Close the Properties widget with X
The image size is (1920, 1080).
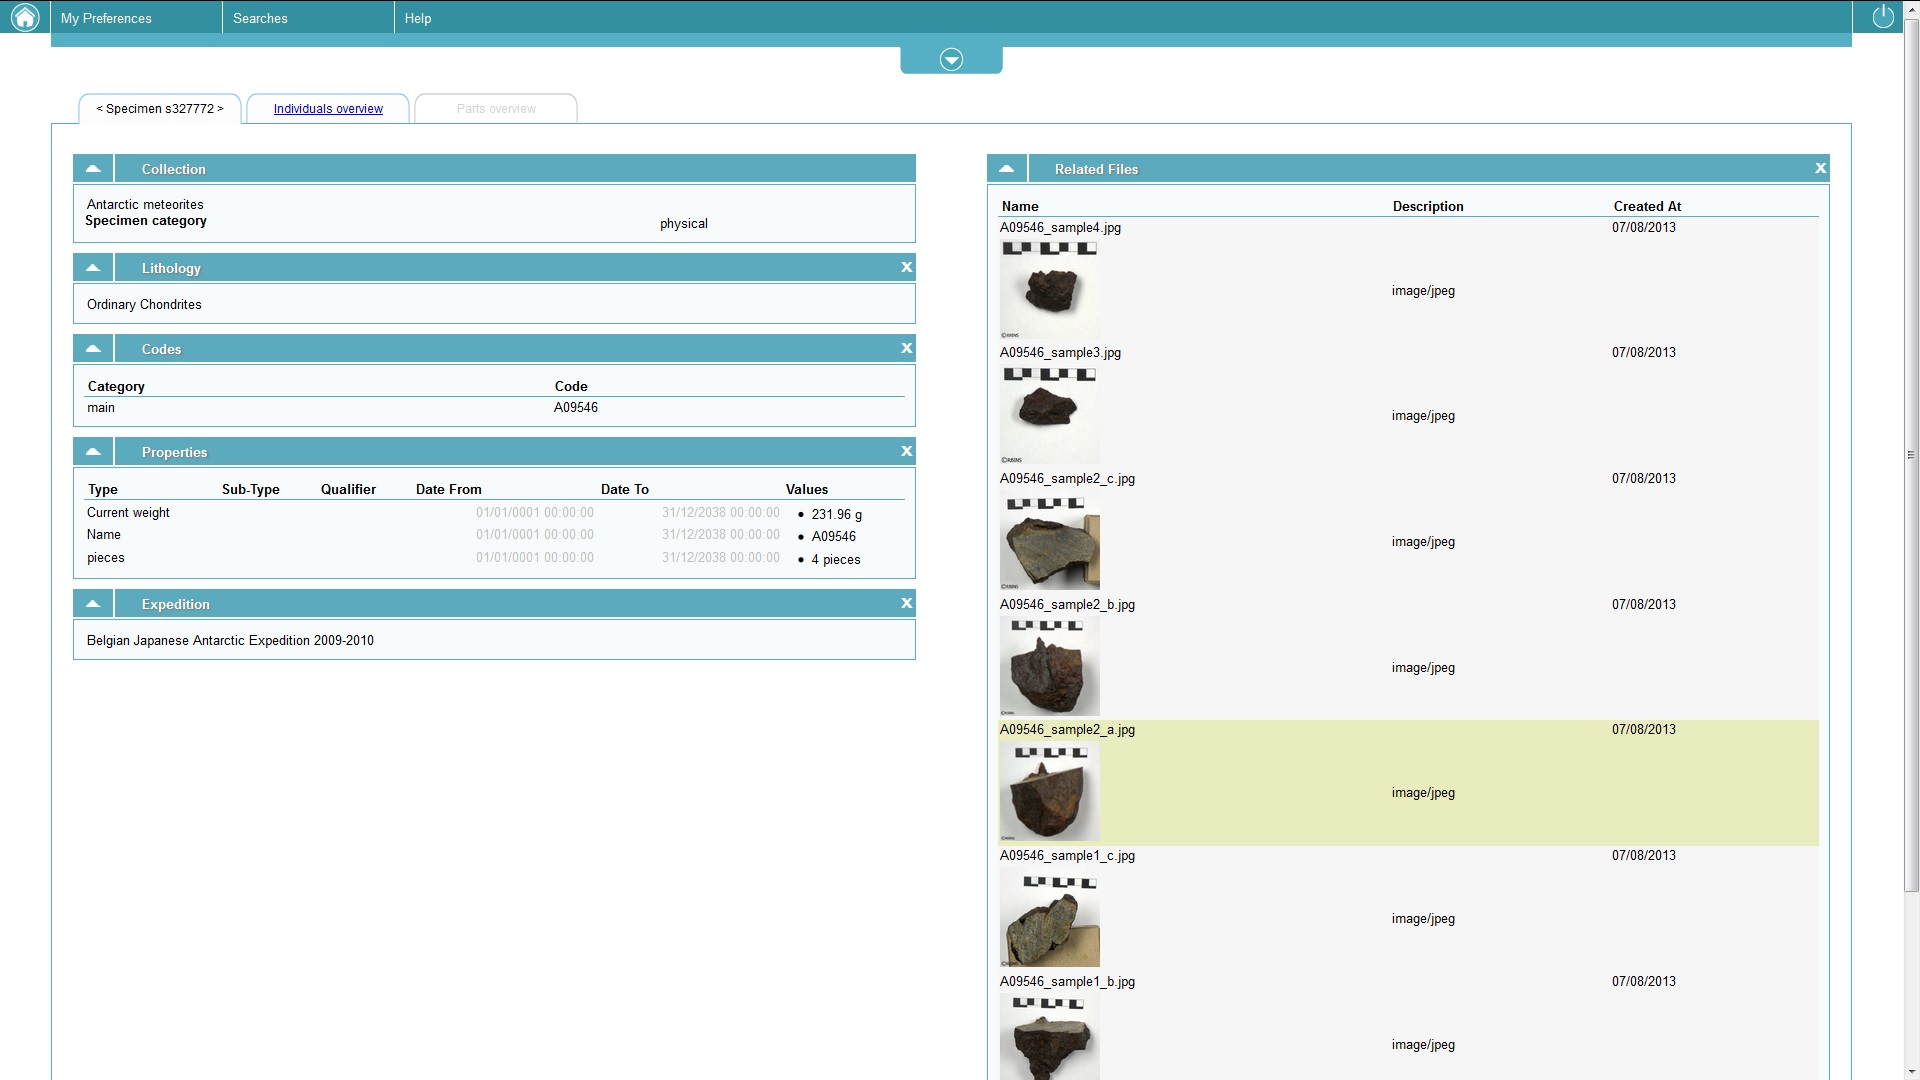point(906,451)
